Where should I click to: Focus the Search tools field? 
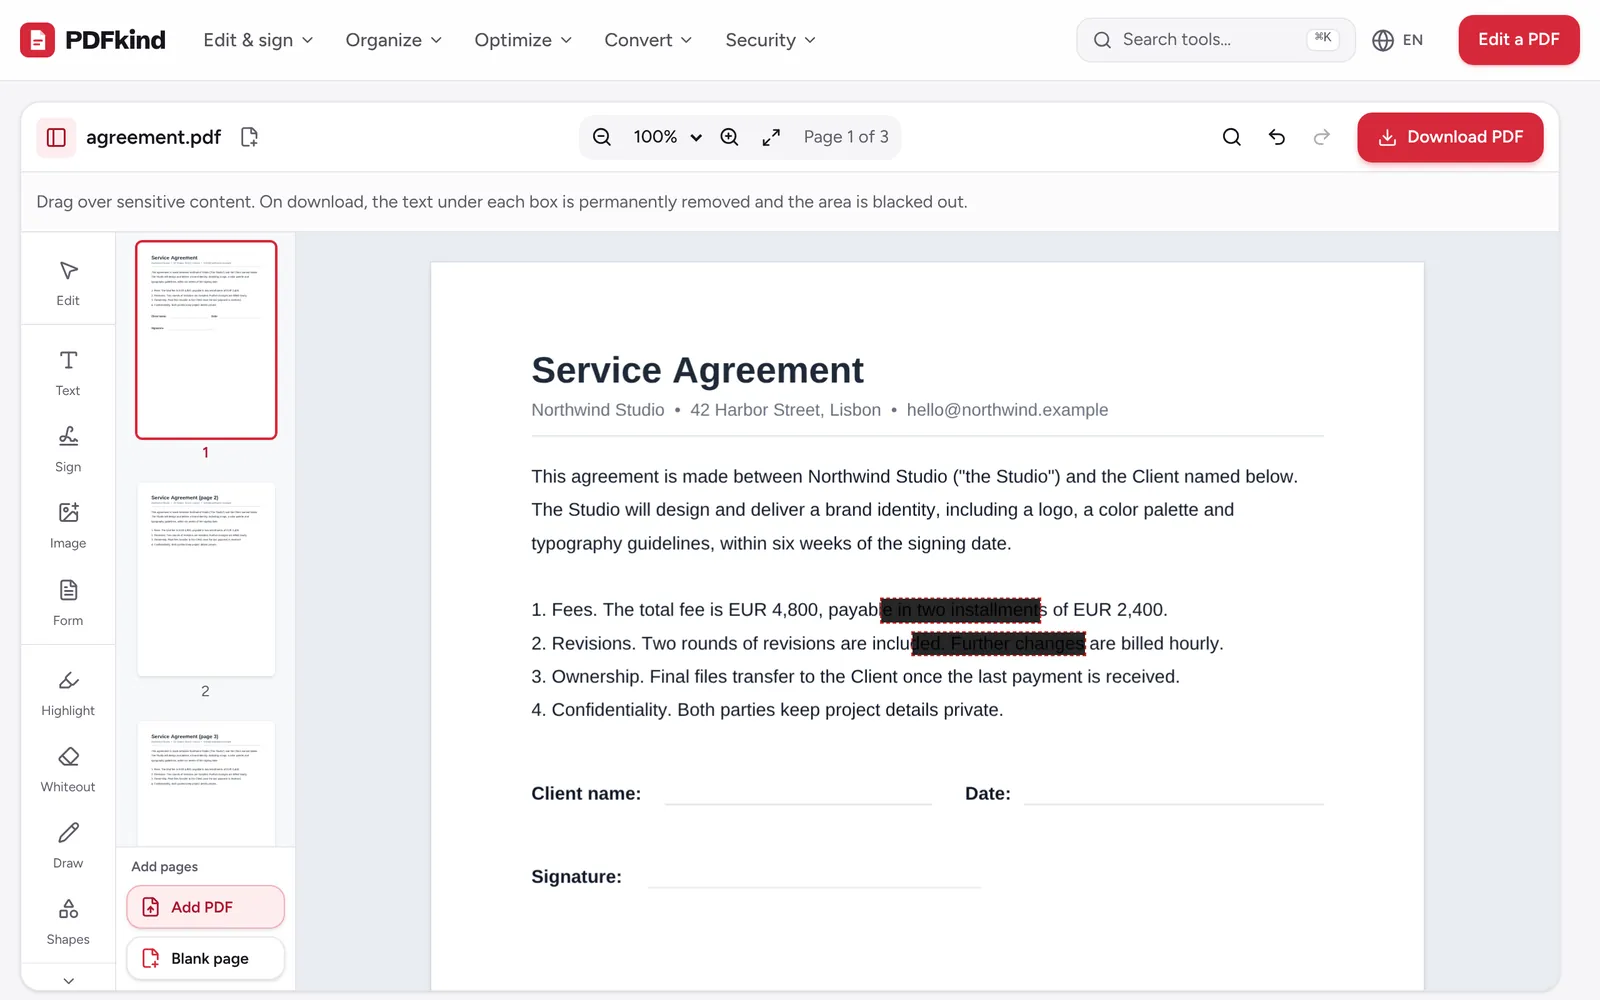(1215, 40)
